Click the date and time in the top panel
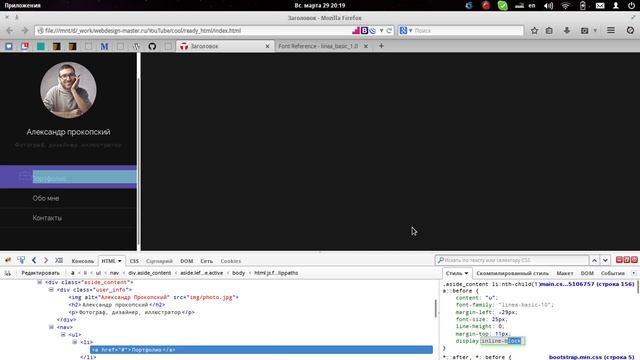Image resolution: width=640 pixels, height=360 pixels. tap(320, 5)
